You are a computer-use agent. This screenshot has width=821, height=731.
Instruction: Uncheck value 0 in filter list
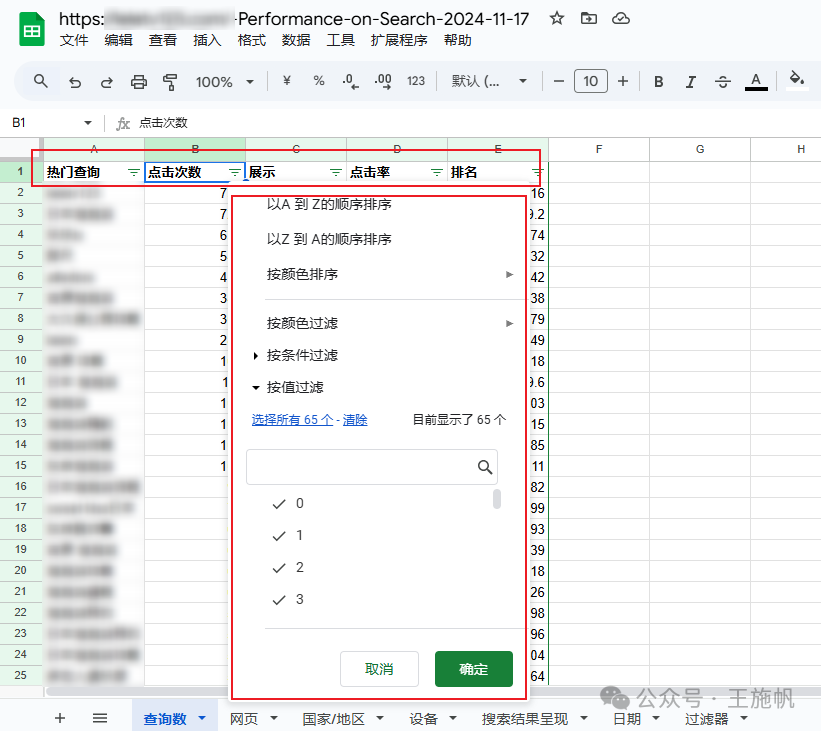pyautogui.click(x=279, y=504)
